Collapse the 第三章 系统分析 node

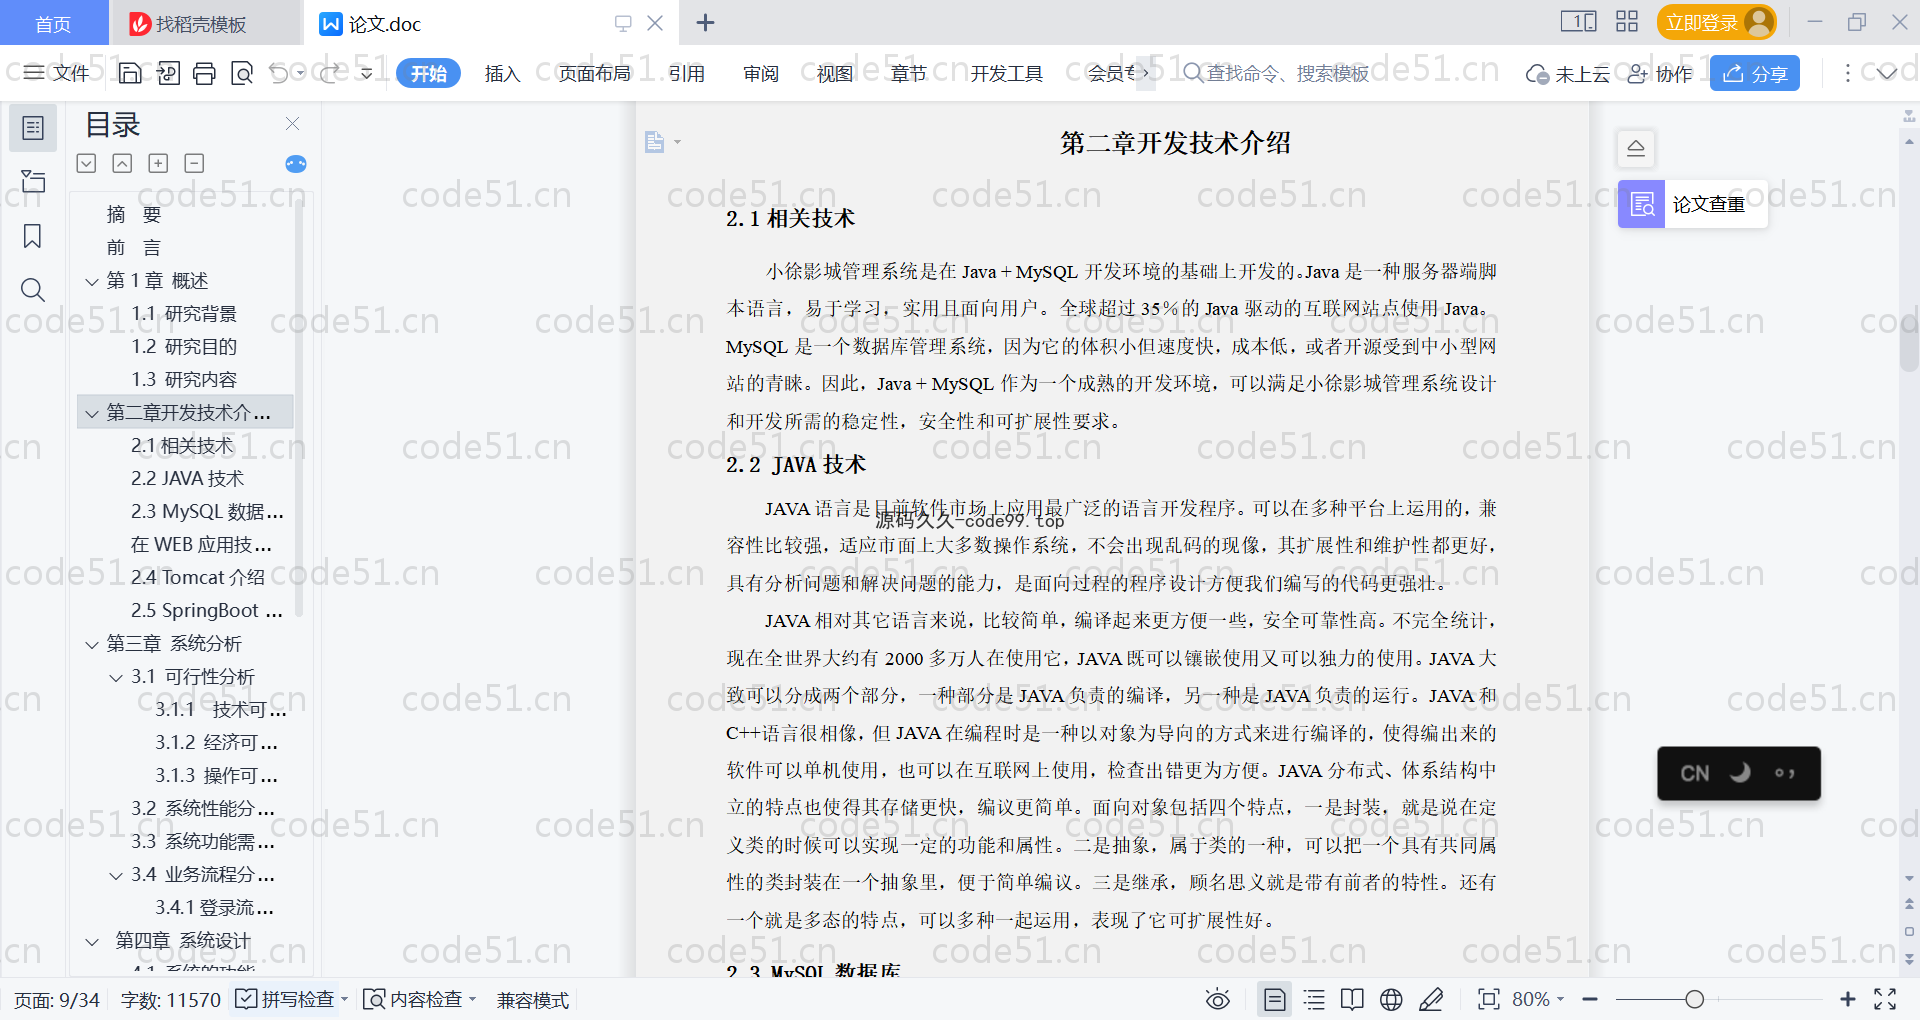pos(91,645)
